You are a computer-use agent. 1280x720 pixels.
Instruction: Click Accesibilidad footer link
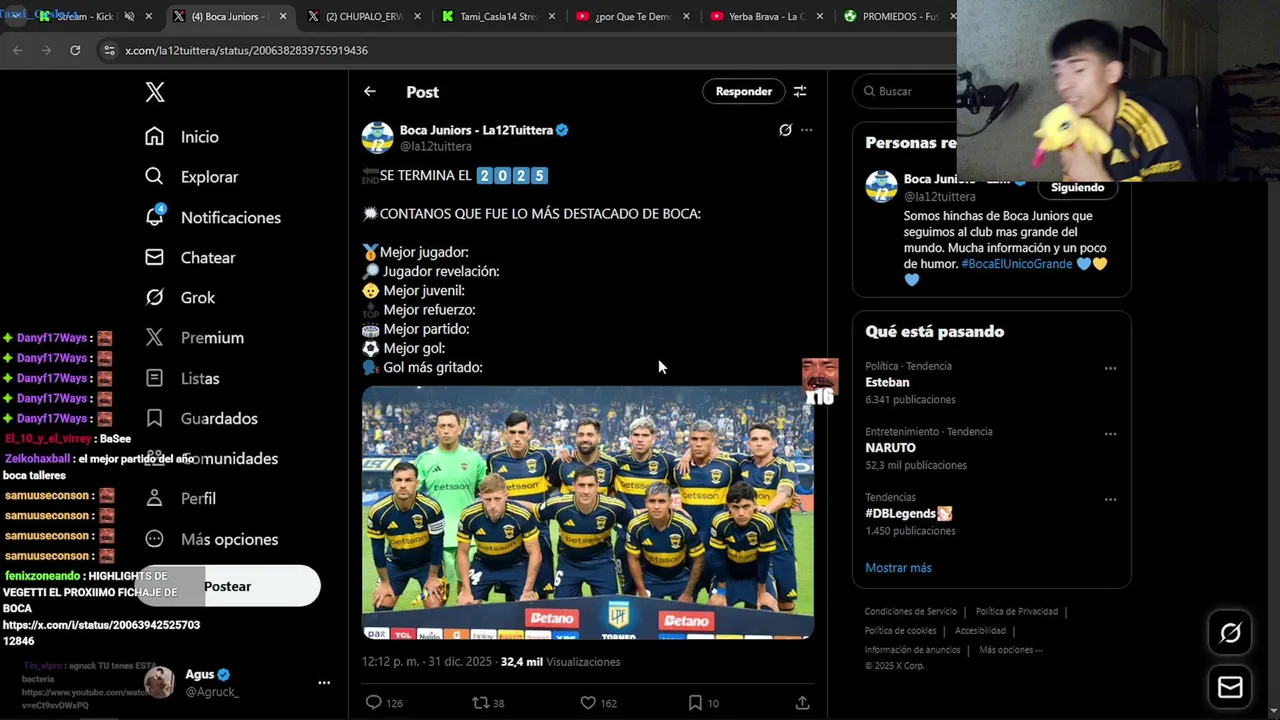980,631
